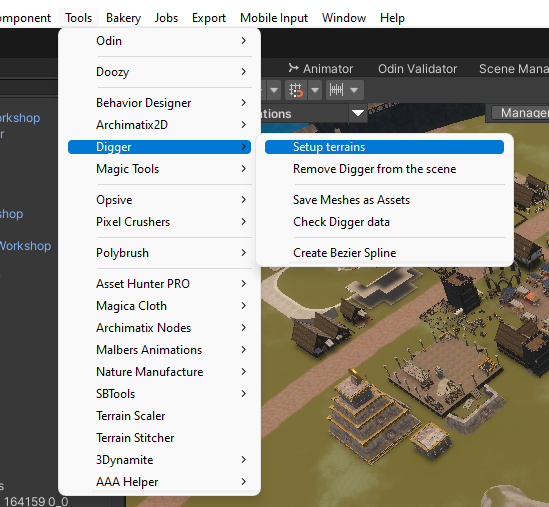The image size is (549, 507).
Task: Open the SBTools submenu
Action: [159, 394]
